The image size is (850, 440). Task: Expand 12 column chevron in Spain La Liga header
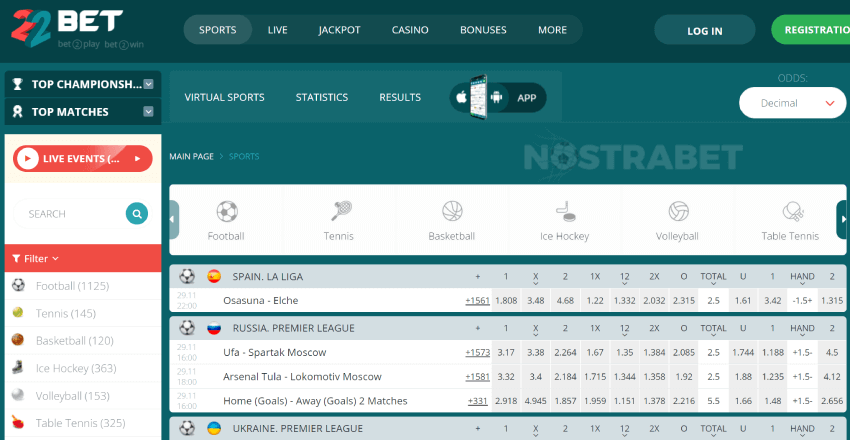coord(624,283)
